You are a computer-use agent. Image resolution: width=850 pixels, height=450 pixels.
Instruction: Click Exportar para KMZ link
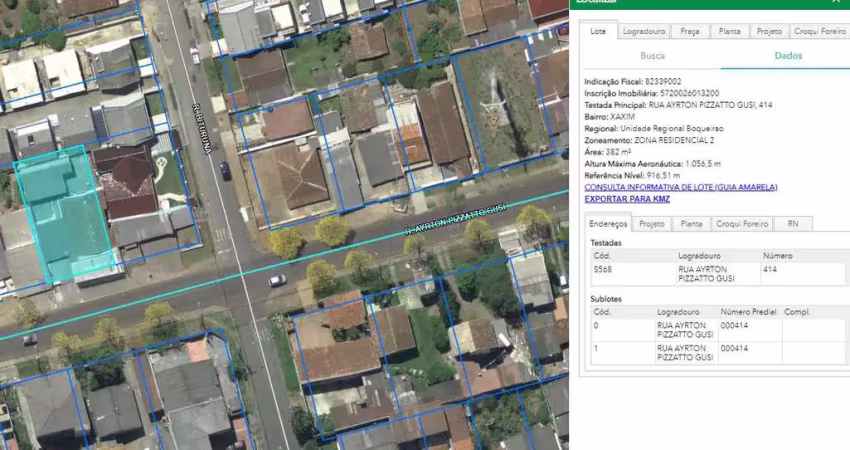627,199
